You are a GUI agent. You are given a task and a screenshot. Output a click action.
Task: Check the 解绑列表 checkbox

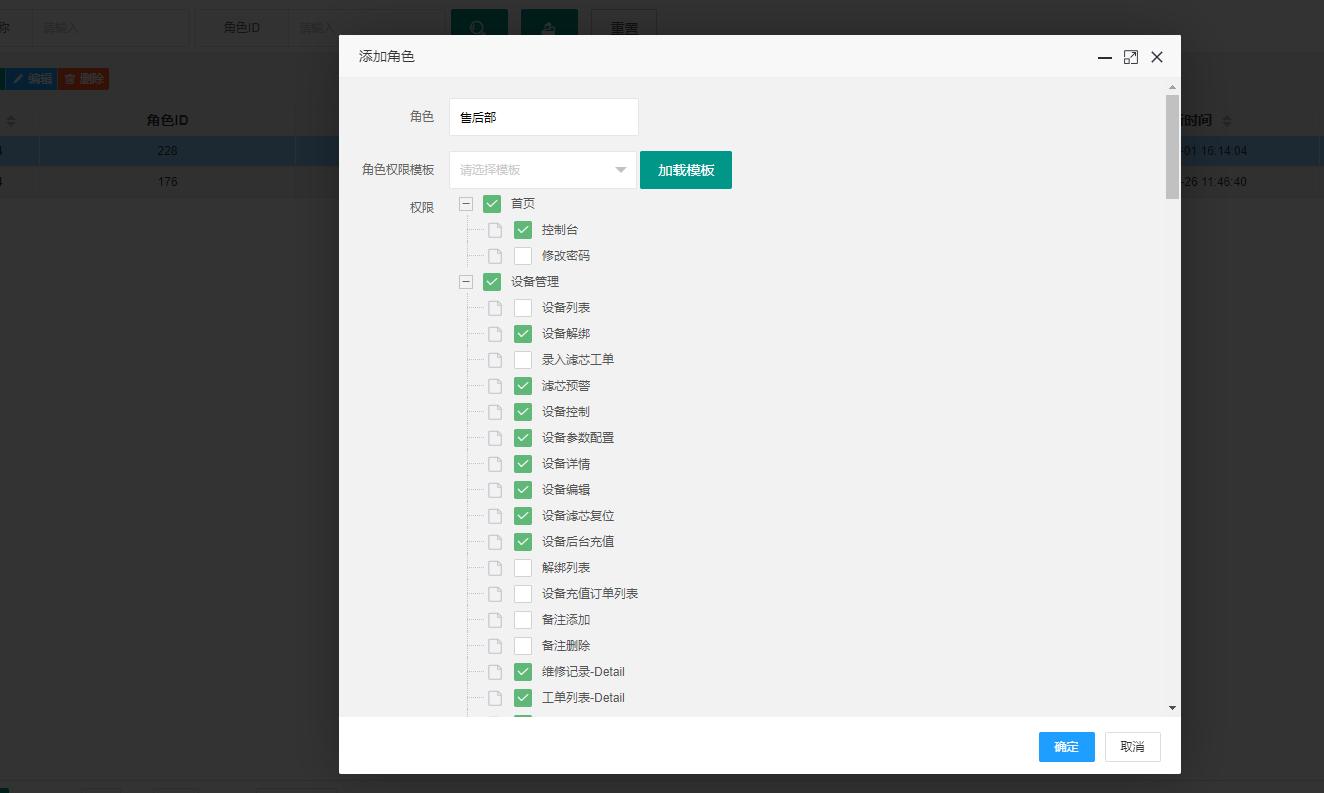523,568
